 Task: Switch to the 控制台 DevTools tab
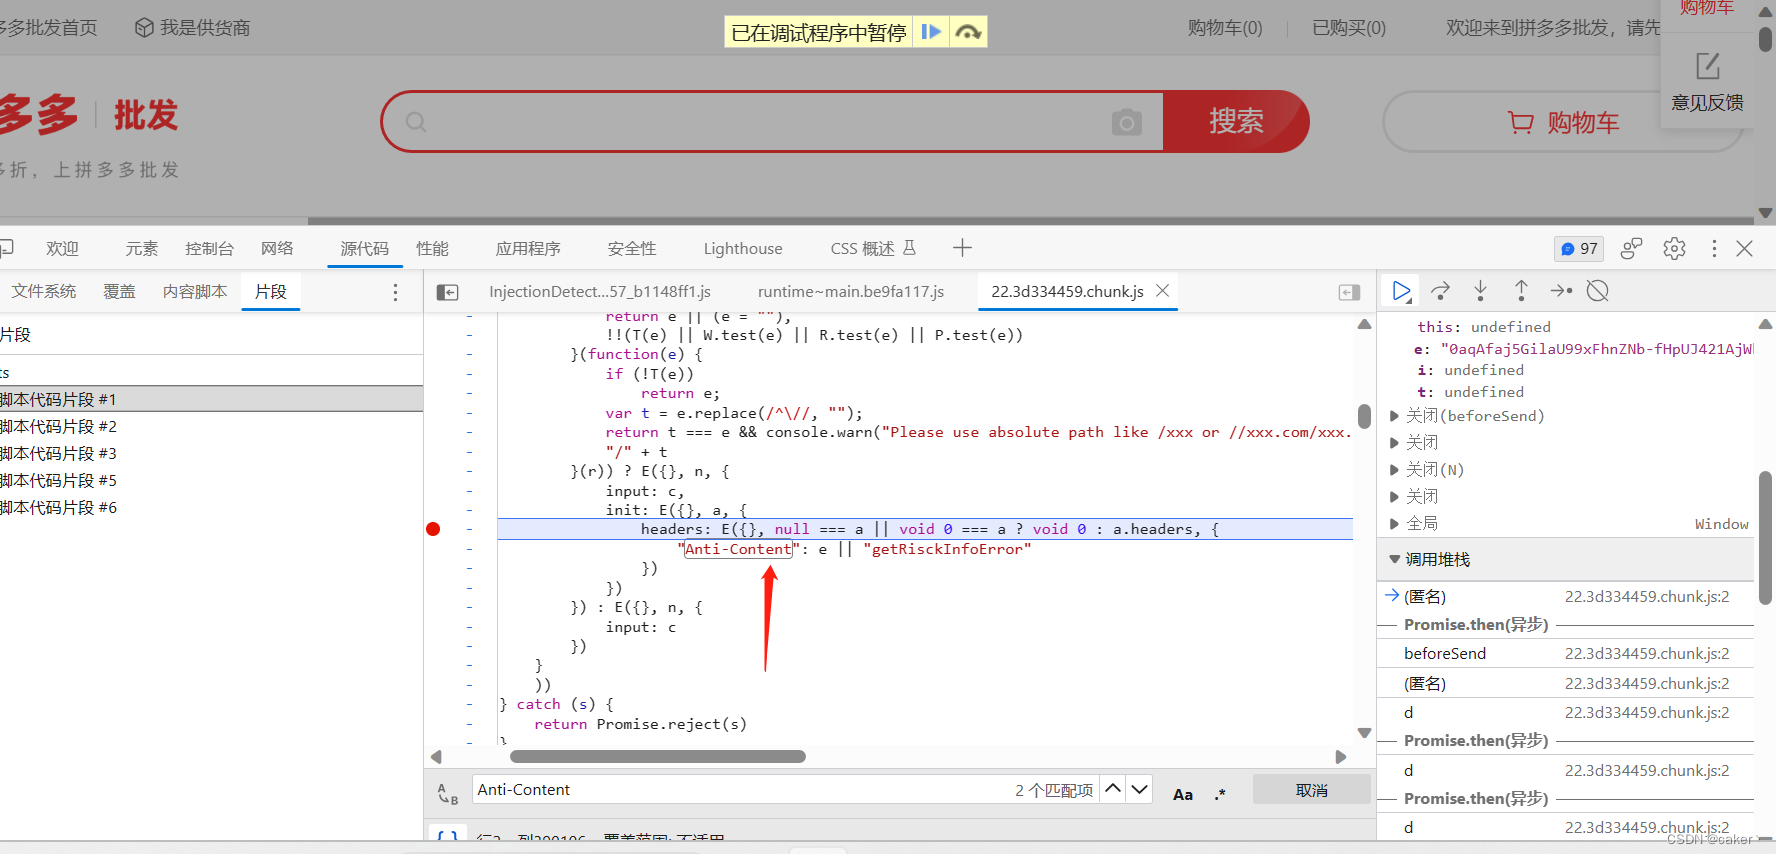[x=209, y=248]
